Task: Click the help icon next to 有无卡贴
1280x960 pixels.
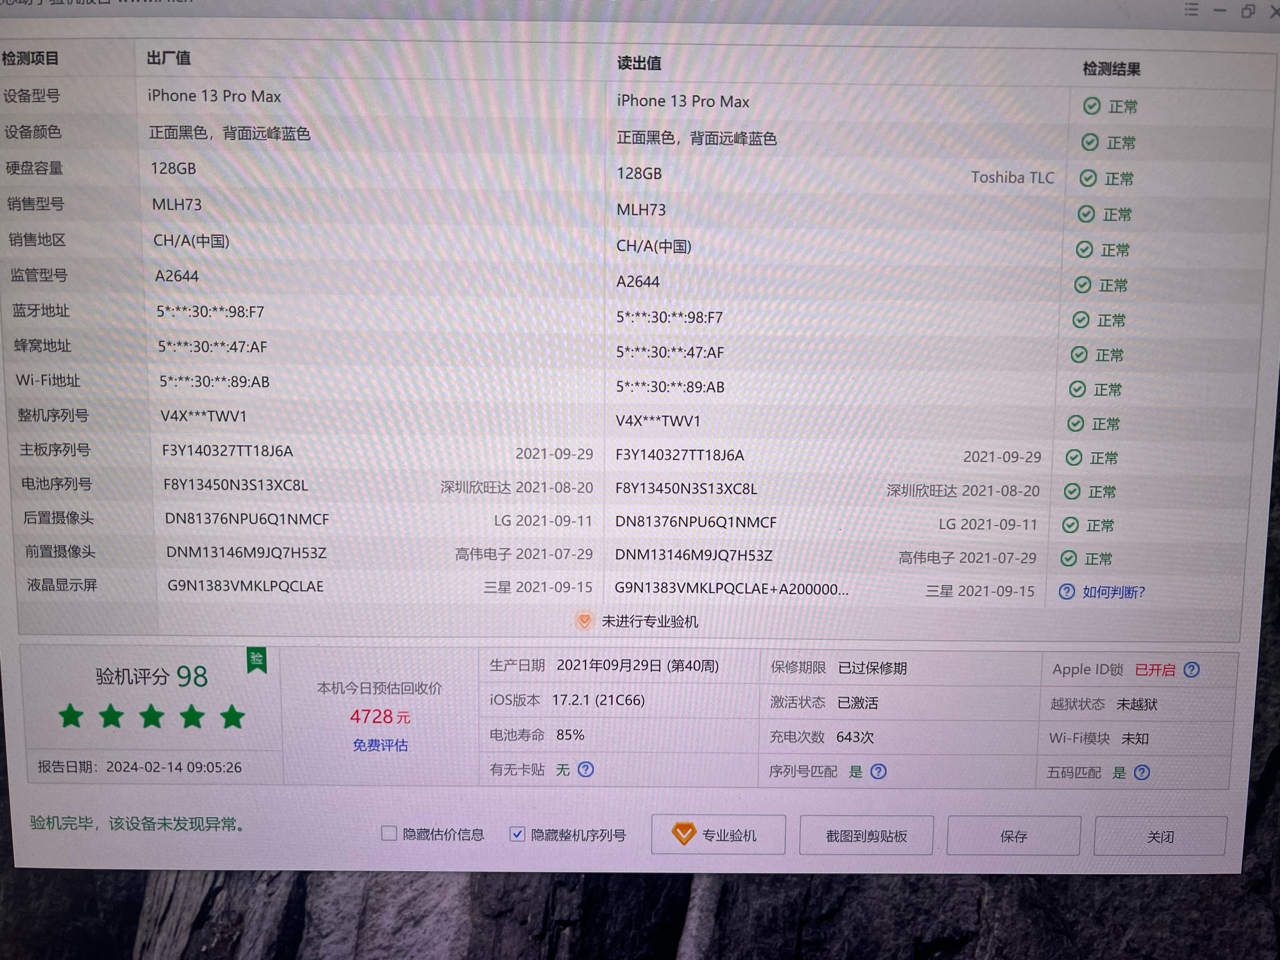Action: click(586, 770)
